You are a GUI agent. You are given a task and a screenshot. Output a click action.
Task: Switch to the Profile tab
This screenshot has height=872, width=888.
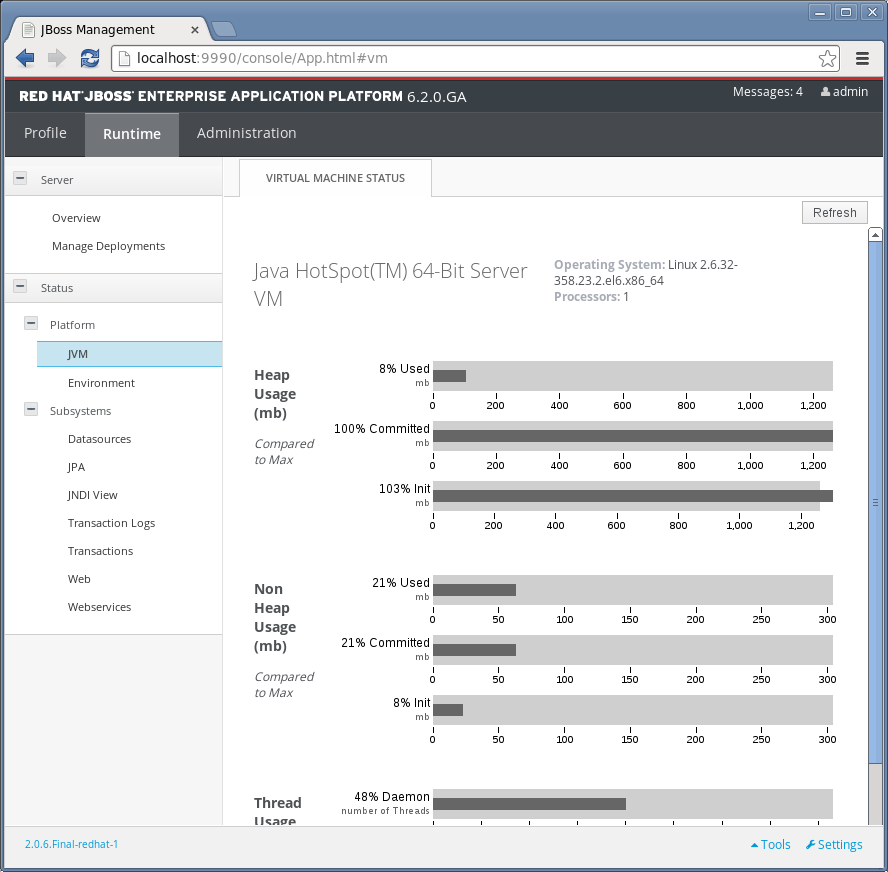pyautogui.click(x=45, y=134)
